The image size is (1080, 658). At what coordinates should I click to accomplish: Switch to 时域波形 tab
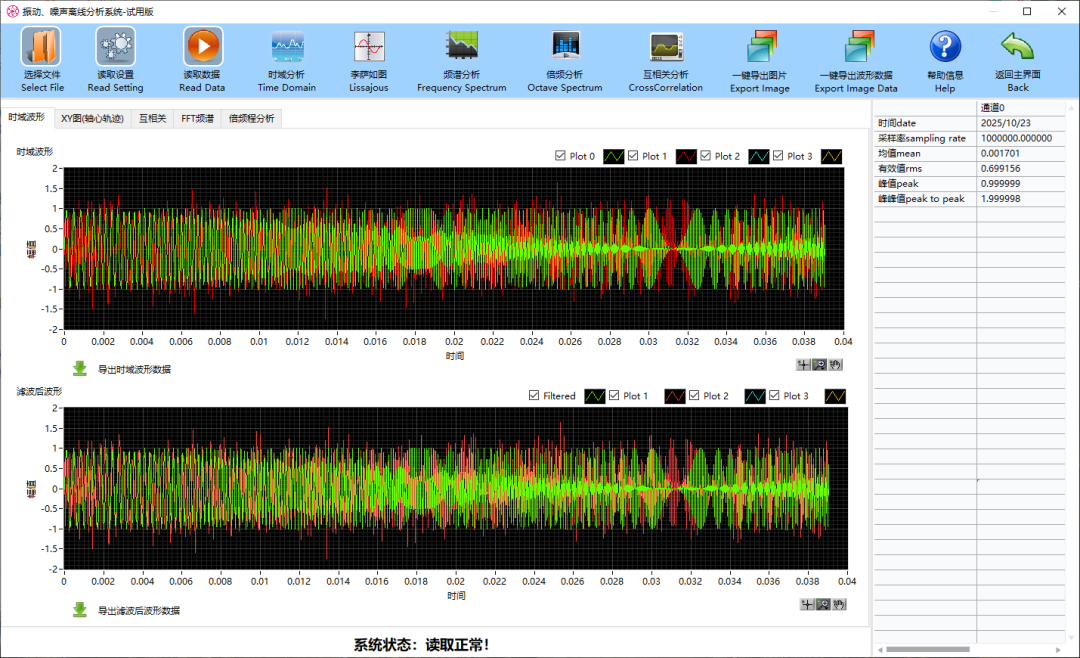27,118
